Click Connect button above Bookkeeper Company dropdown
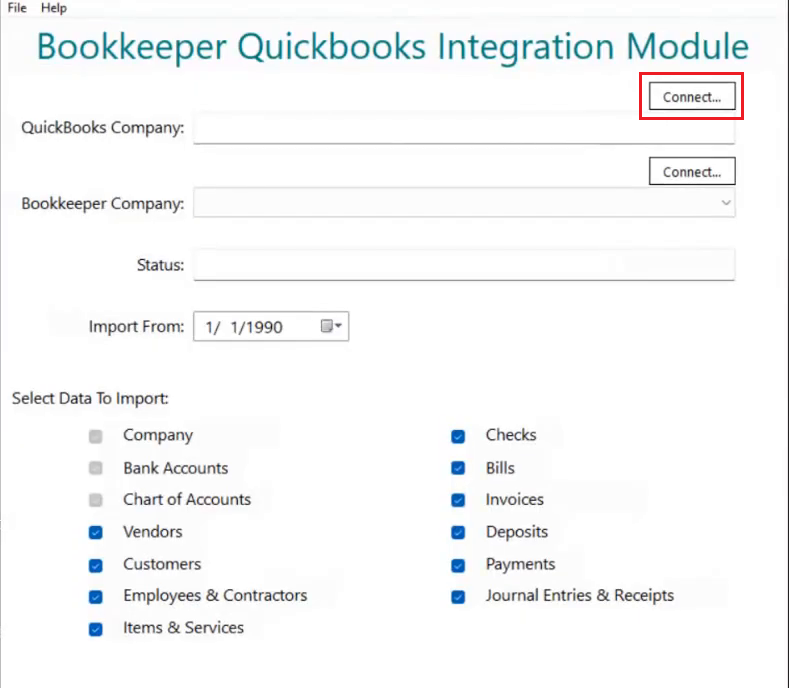 (x=692, y=171)
